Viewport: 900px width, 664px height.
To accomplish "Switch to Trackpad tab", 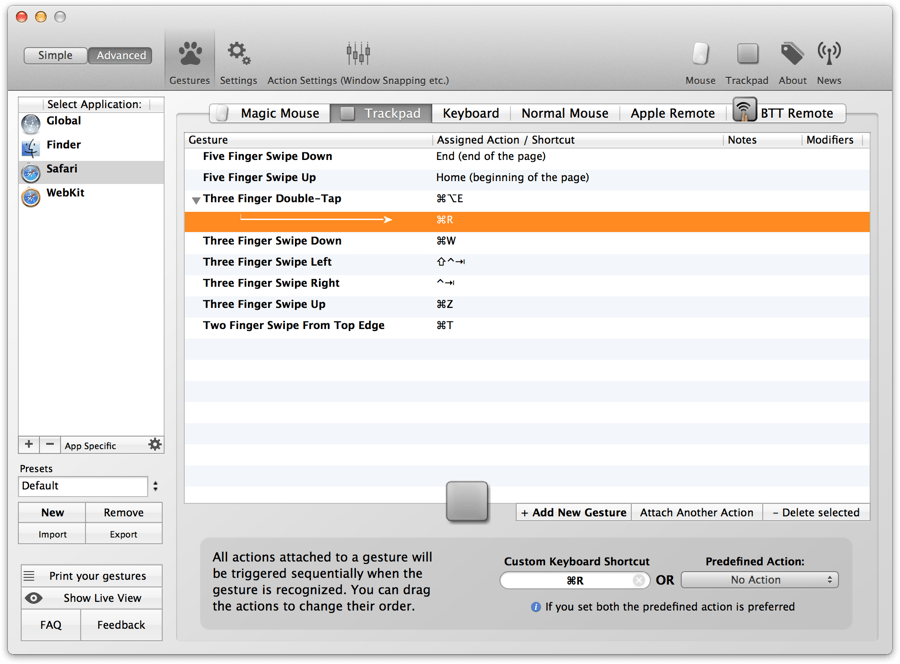I will click(381, 113).
